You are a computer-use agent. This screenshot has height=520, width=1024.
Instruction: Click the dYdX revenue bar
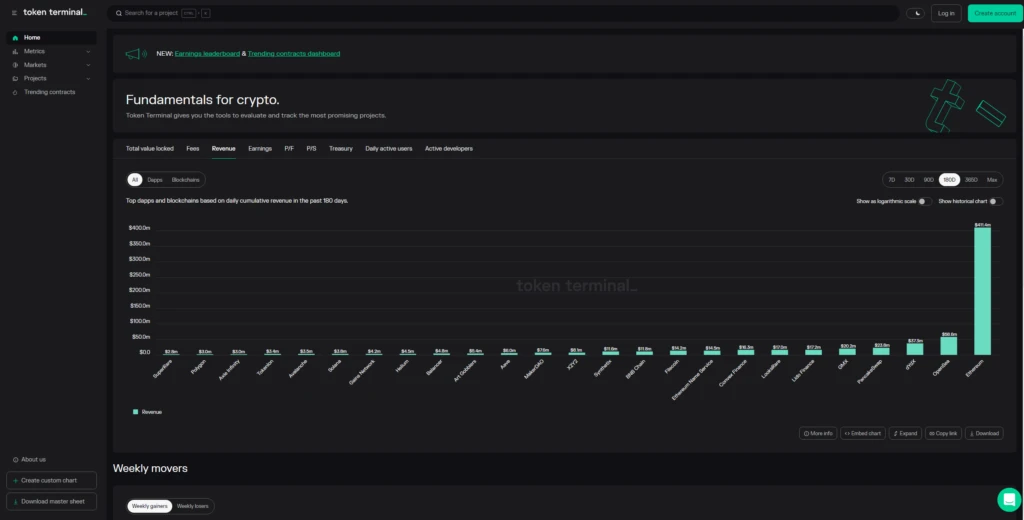tap(915, 349)
